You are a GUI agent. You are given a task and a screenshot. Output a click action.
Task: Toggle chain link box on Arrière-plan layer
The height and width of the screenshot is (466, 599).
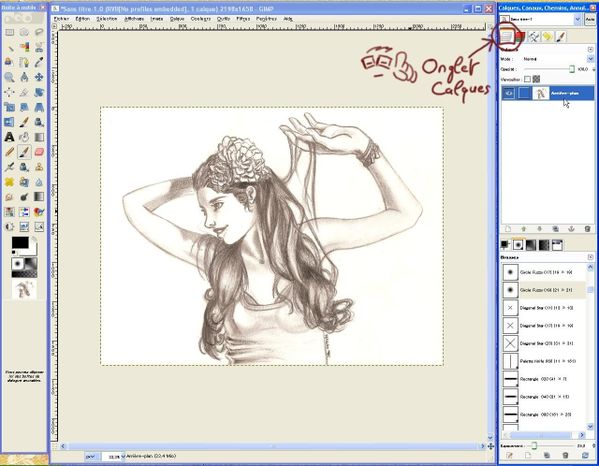click(x=524, y=93)
